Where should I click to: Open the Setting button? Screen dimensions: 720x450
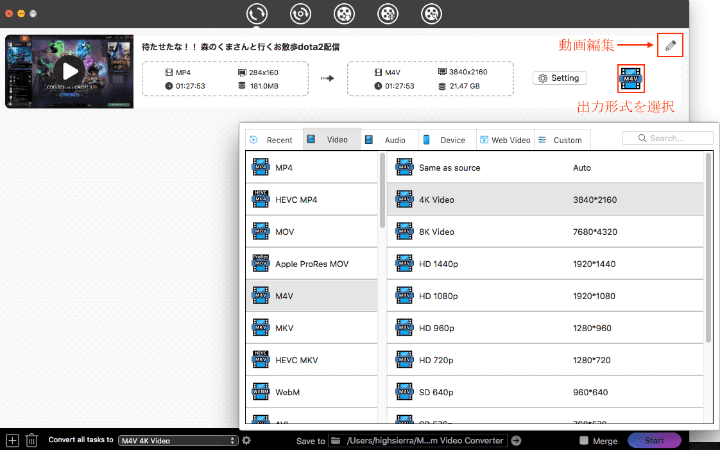559,78
